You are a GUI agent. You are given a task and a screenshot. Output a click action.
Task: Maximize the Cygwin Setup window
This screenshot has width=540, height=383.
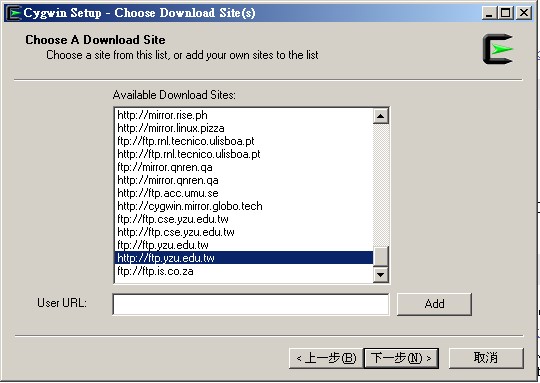point(505,13)
